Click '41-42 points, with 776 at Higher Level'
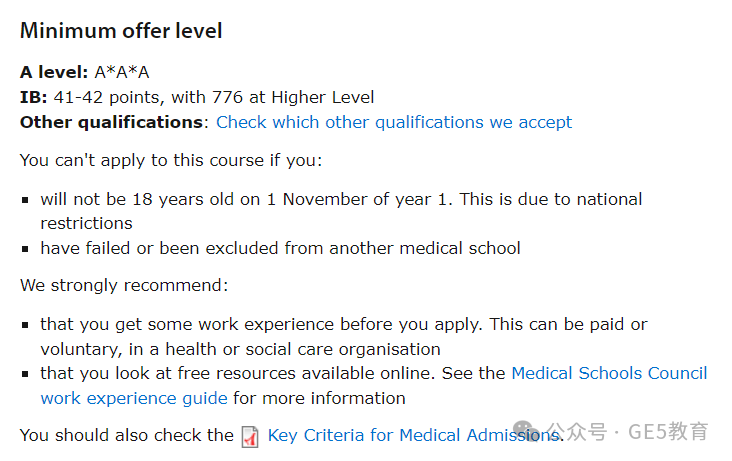Viewport: 732px width, 461px height. (214, 97)
